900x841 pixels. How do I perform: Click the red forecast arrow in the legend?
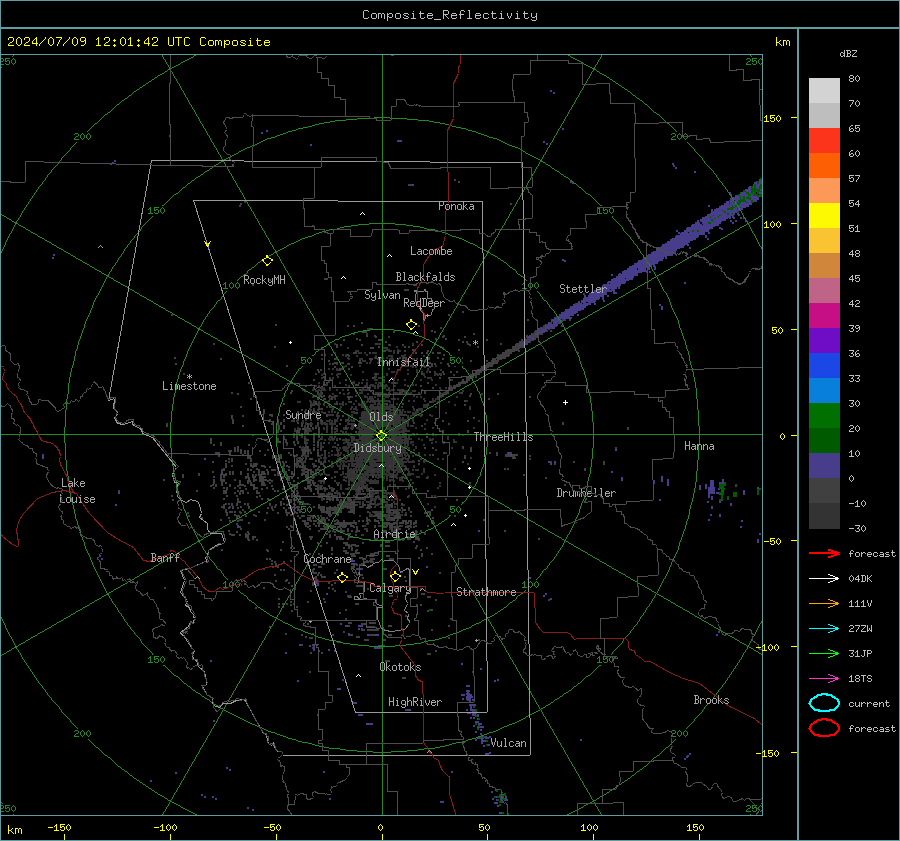(824, 553)
